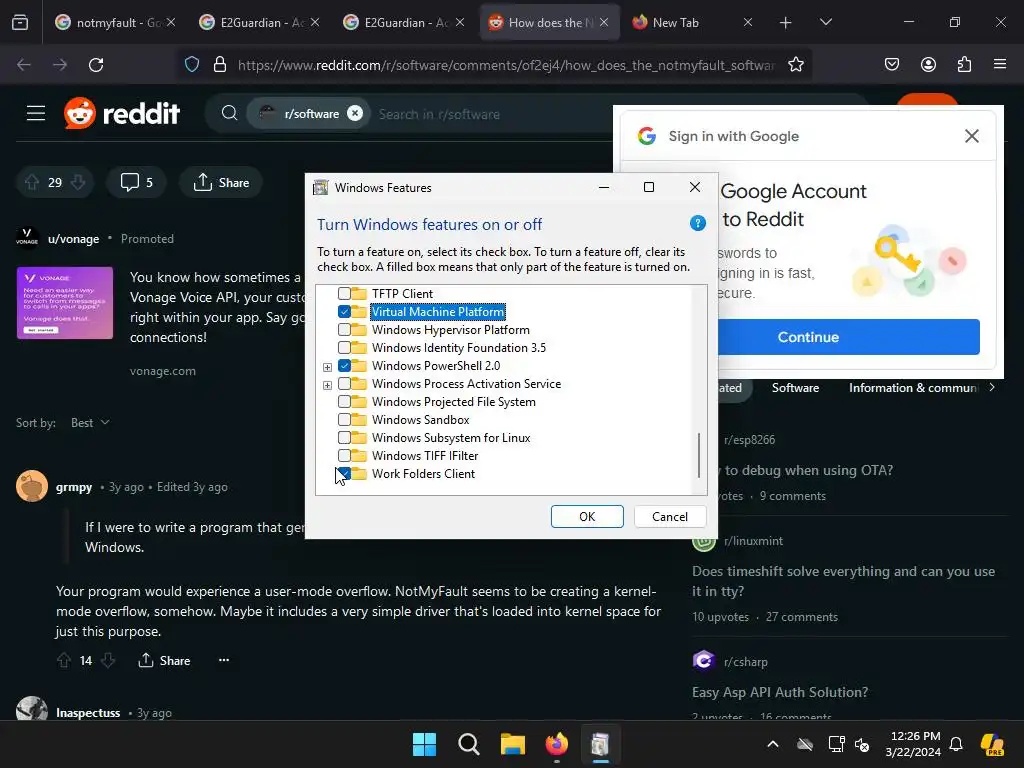Expand Windows Process Activation Service node
The width and height of the screenshot is (1024, 768).
(x=327, y=385)
